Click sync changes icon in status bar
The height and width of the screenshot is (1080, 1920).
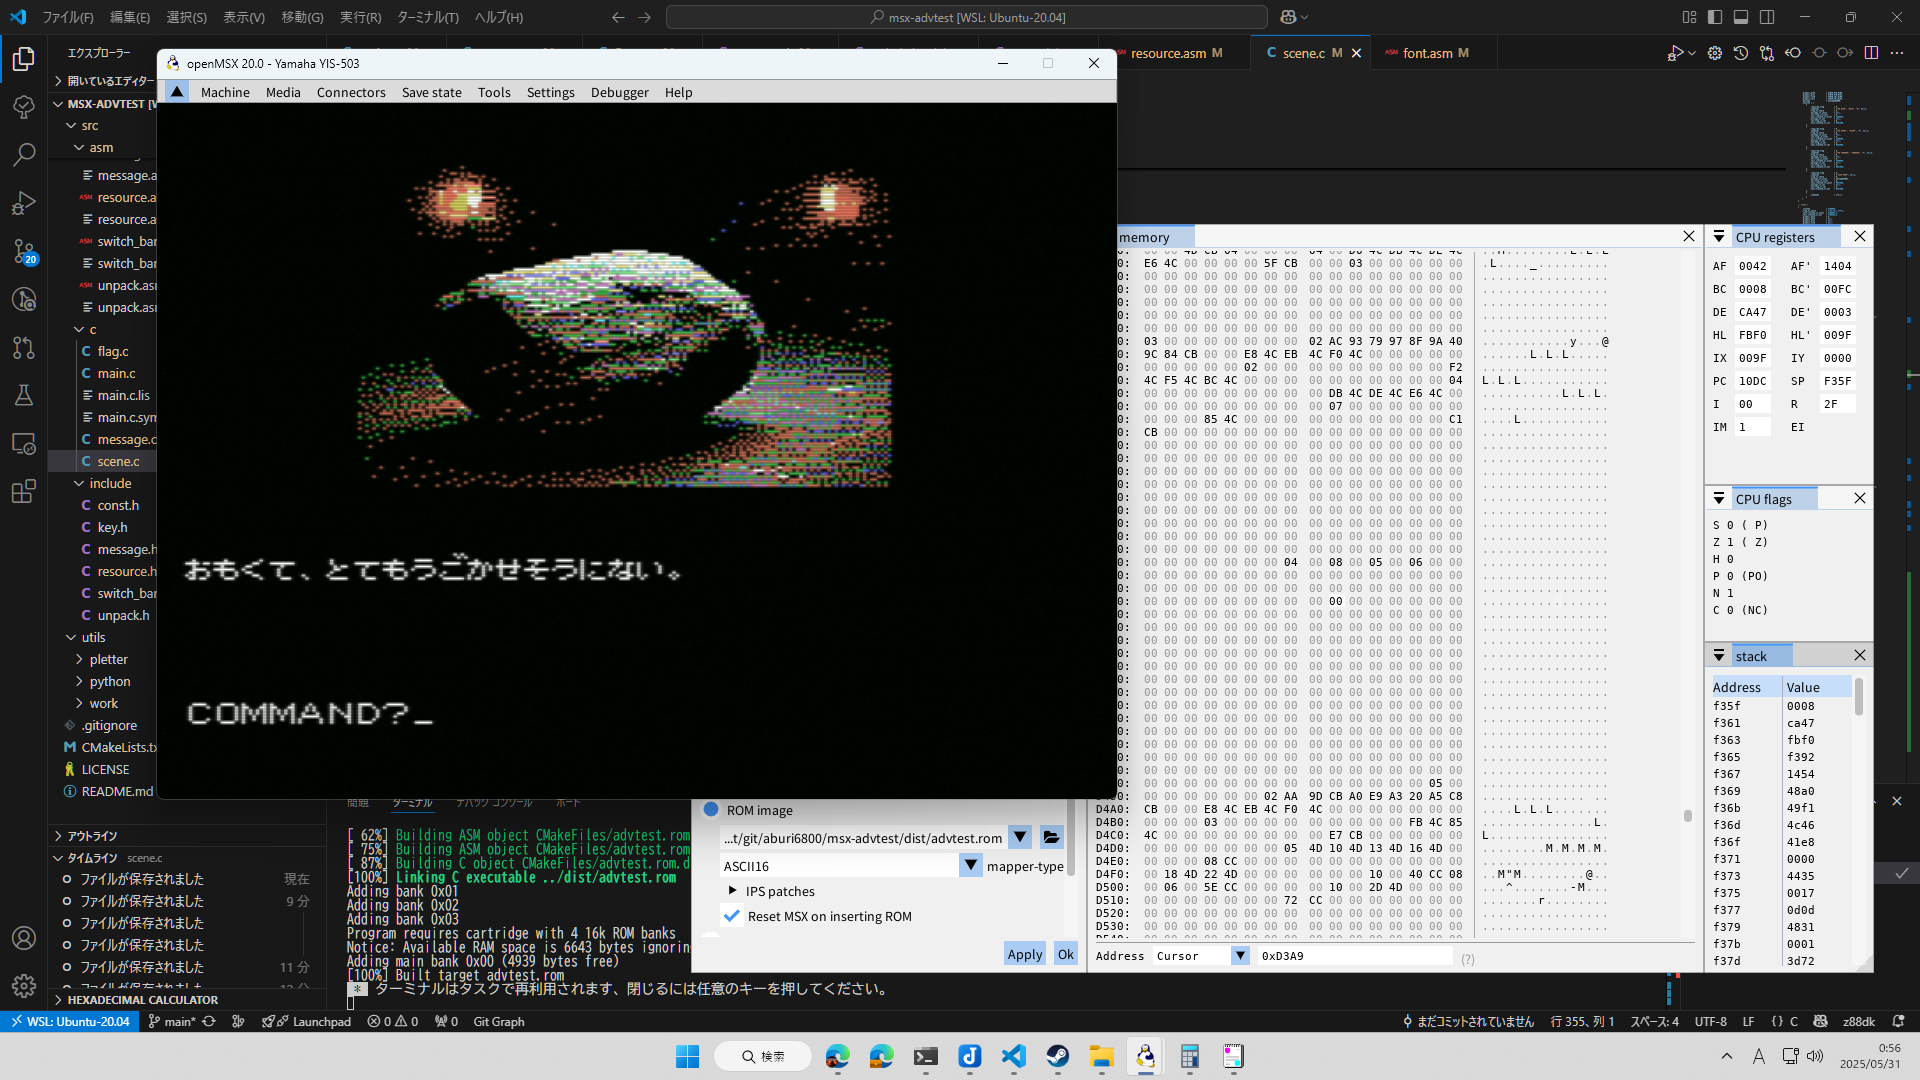pos(209,1022)
